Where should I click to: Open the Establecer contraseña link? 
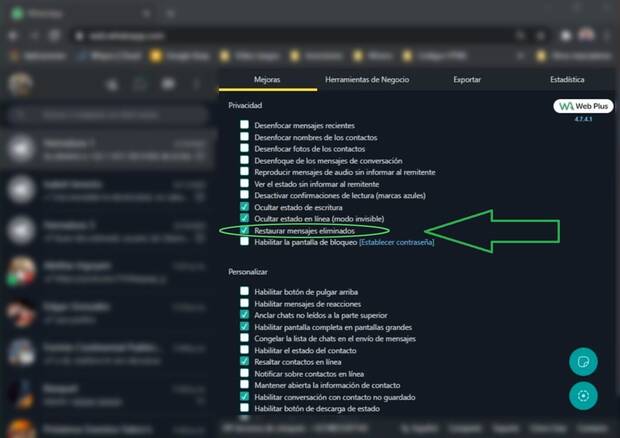(397, 242)
